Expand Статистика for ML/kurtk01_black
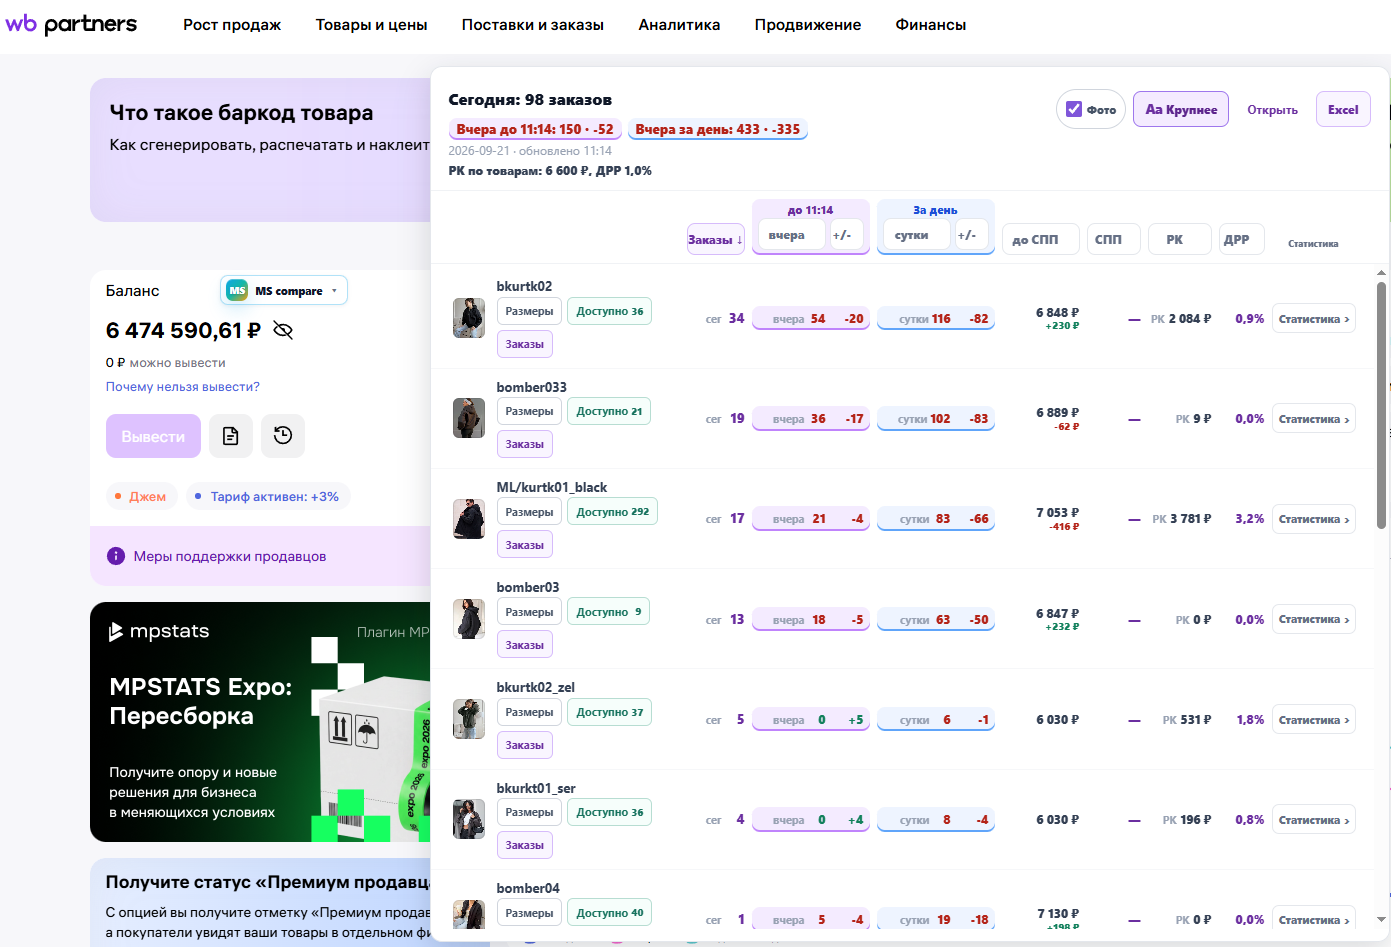 tap(1314, 519)
